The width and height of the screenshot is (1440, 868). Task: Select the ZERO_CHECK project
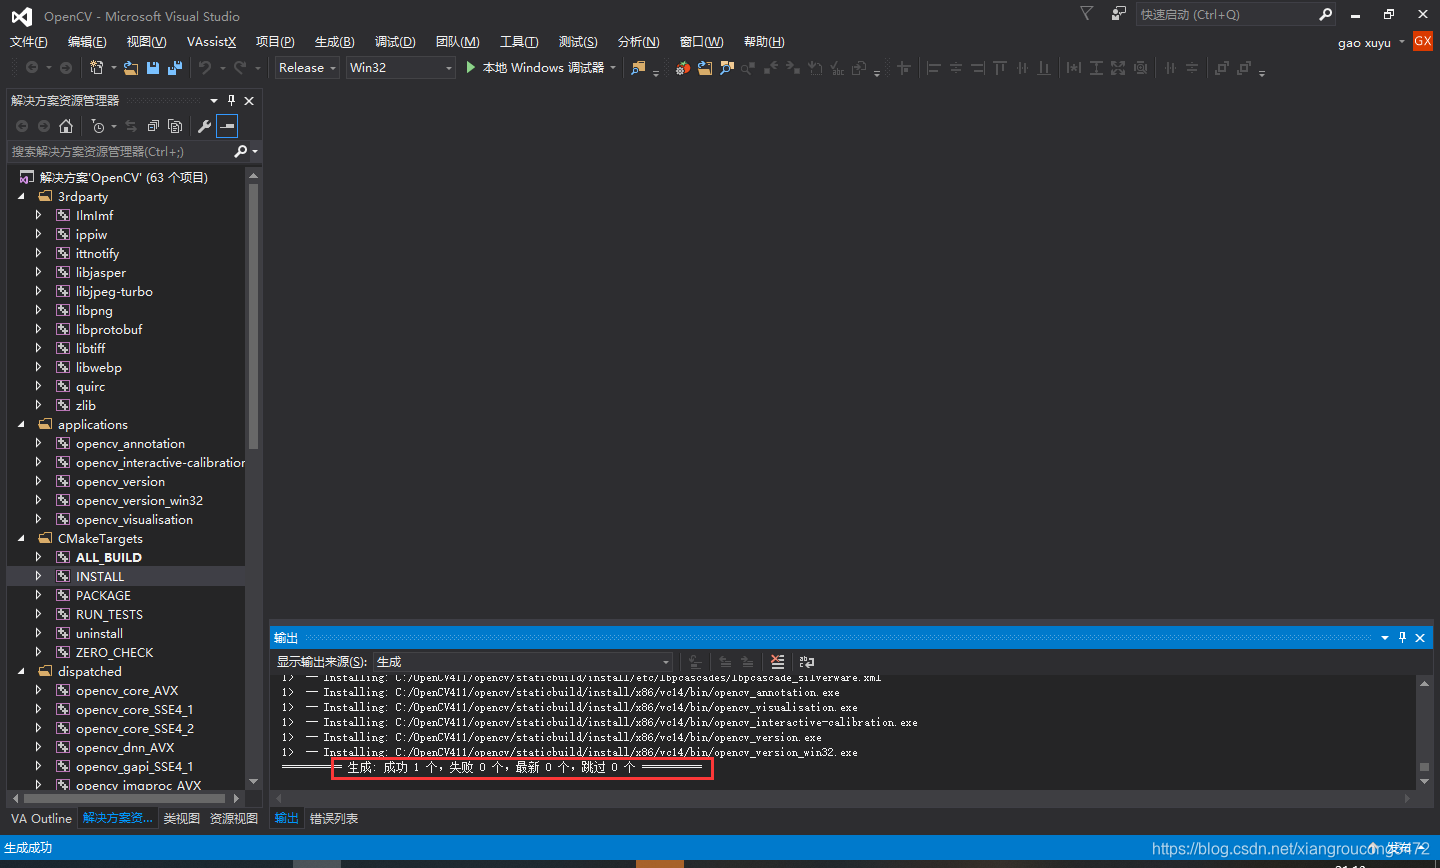coord(115,652)
